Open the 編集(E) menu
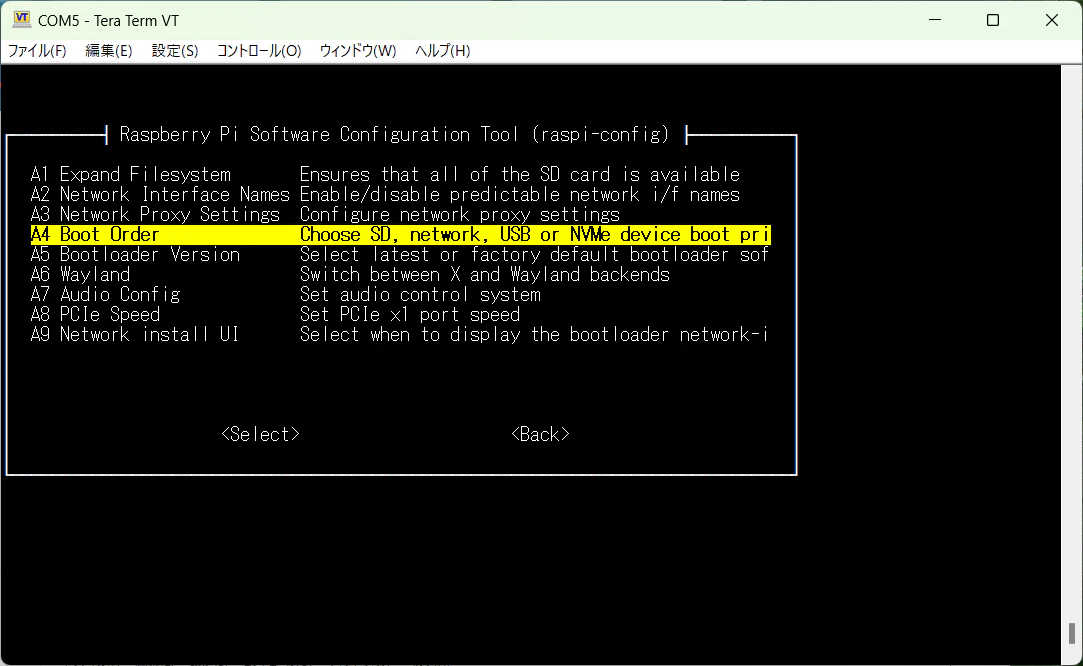1083x666 pixels. [x=108, y=51]
